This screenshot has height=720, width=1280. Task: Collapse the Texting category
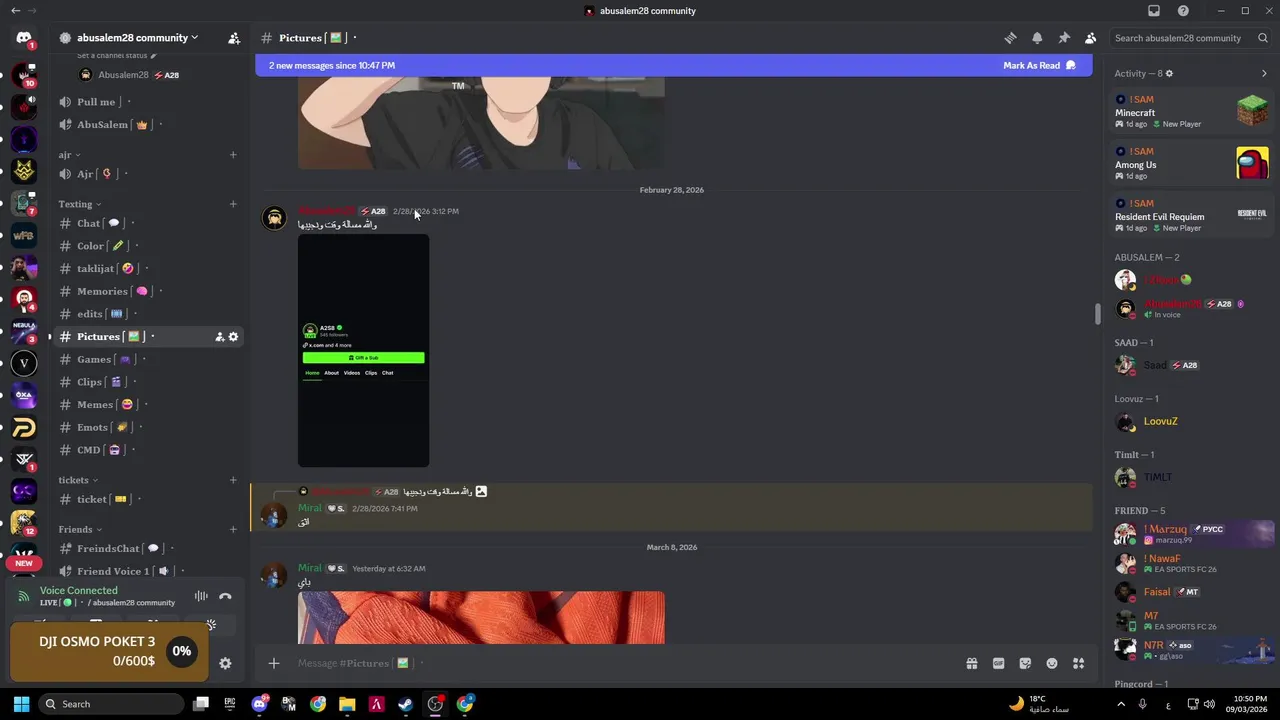(x=79, y=204)
